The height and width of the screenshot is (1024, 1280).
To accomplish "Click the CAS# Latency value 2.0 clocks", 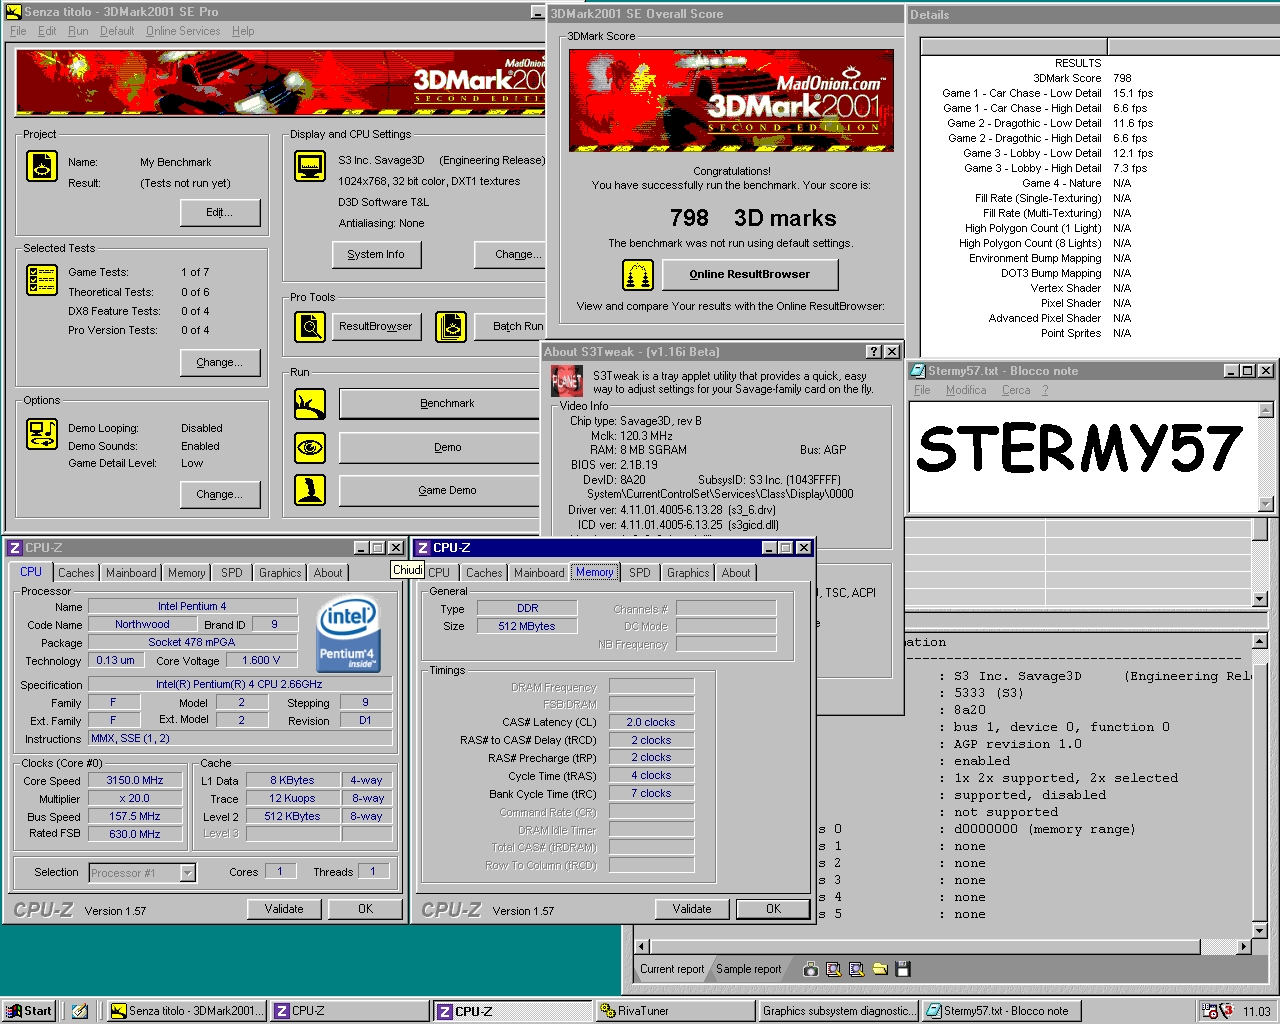I will tap(651, 722).
